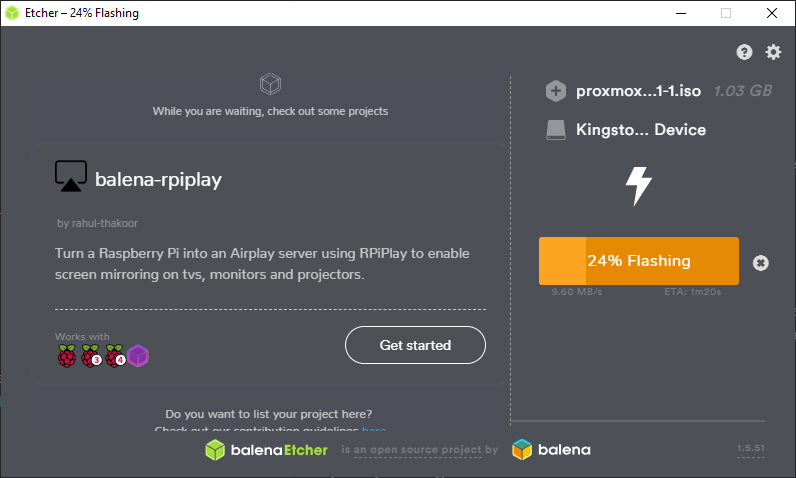Image resolution: width=796 pixels, height=478 pixels.
Task: Open the balena-rpiplay project title
Action: [x=158, y=181]
